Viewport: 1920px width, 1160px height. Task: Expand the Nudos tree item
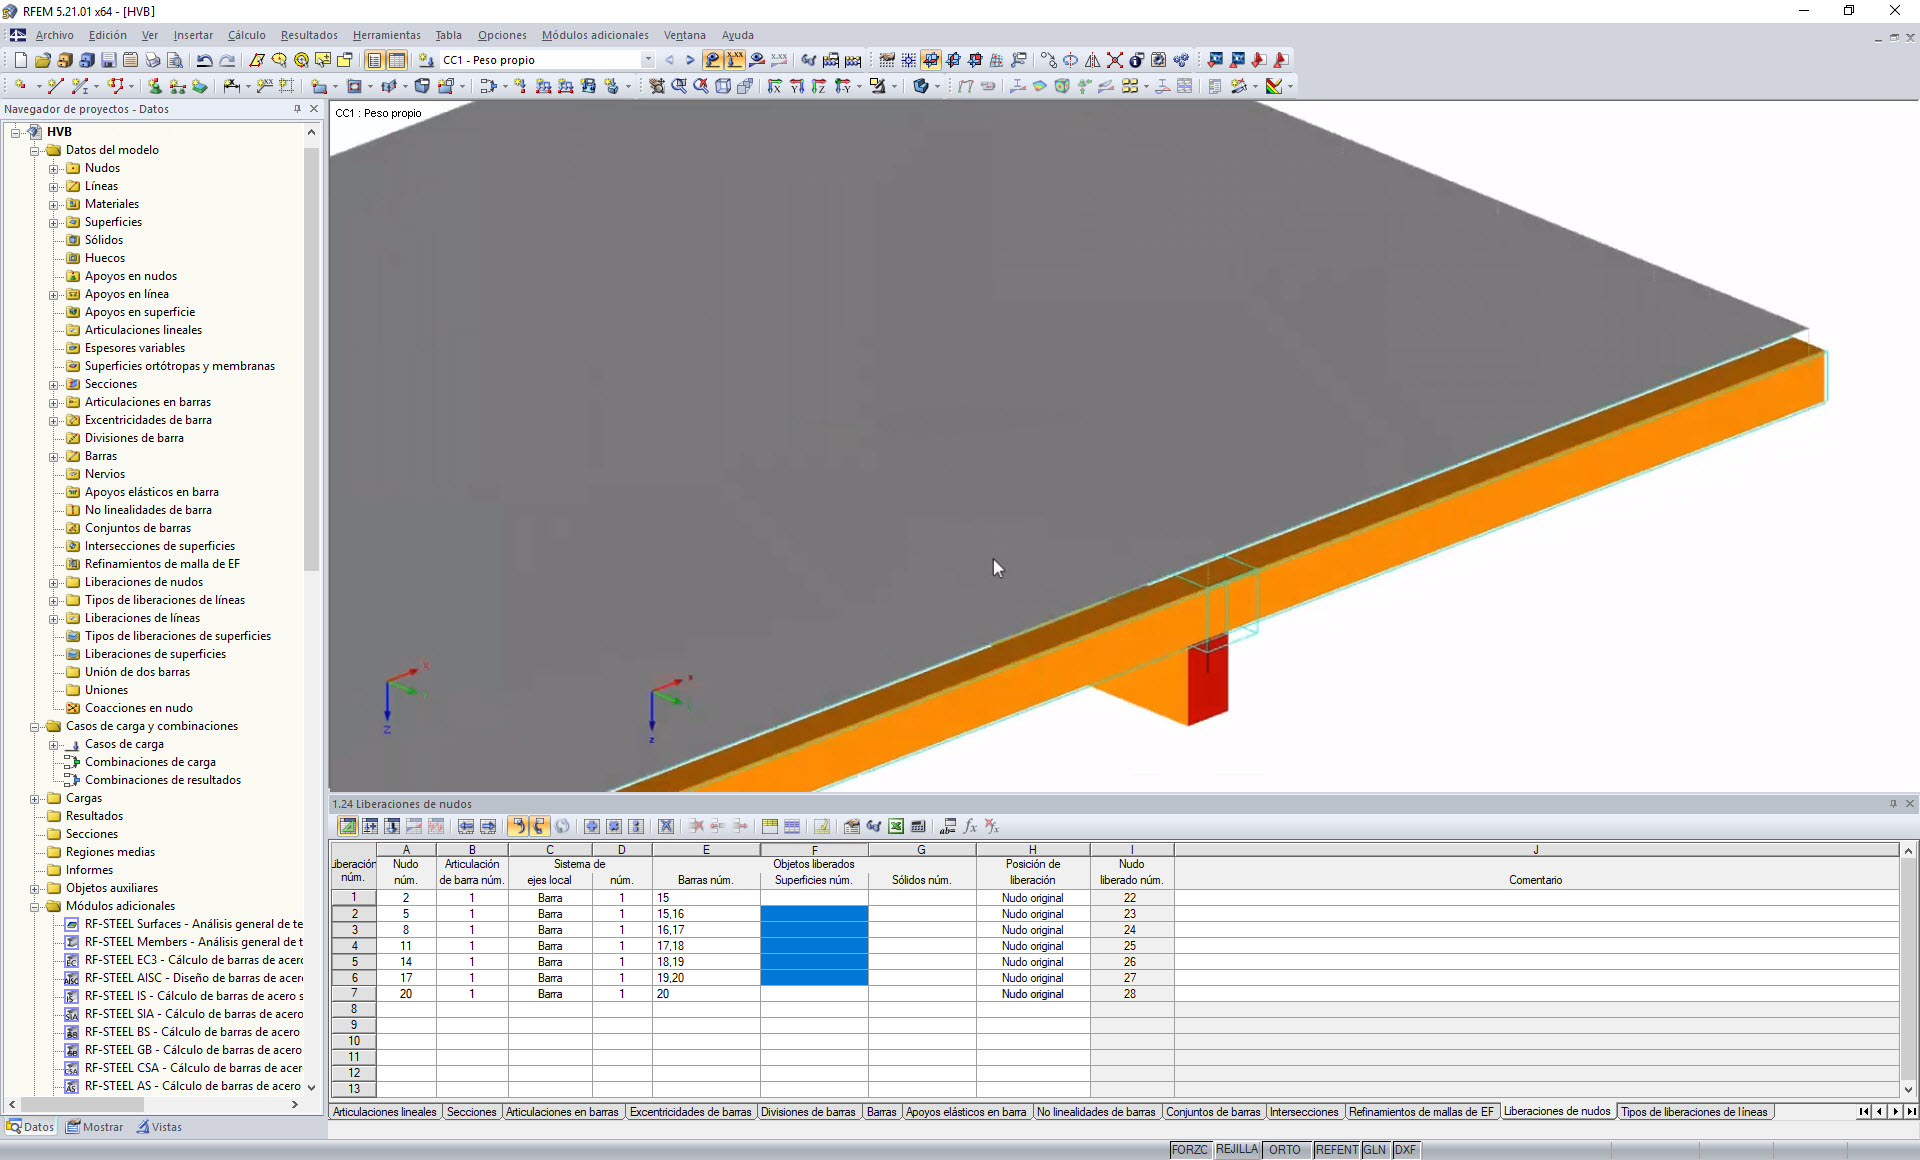click(54, 167)
